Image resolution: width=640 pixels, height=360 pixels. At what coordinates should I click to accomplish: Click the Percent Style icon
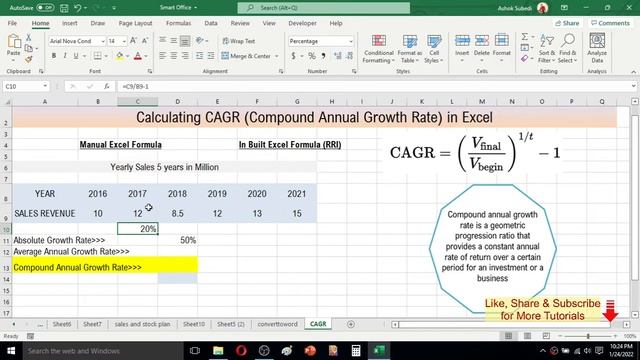(x=312, y=56)
